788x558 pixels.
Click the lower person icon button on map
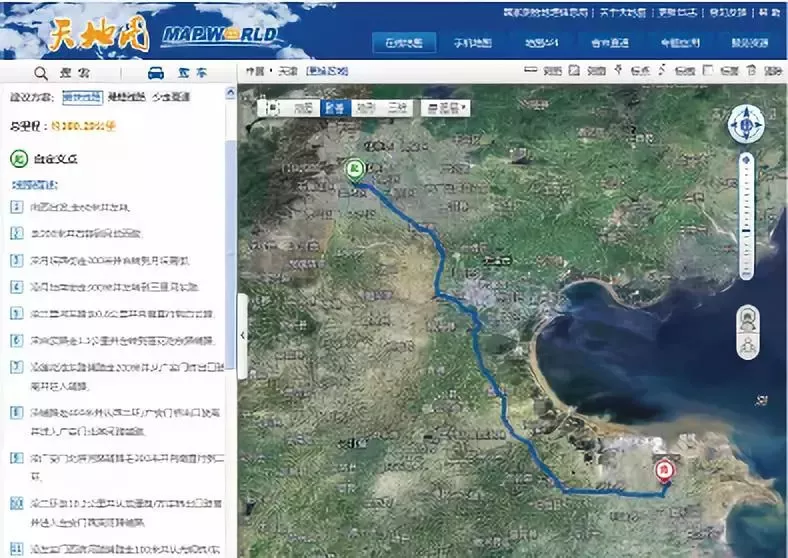coord(747,346)
